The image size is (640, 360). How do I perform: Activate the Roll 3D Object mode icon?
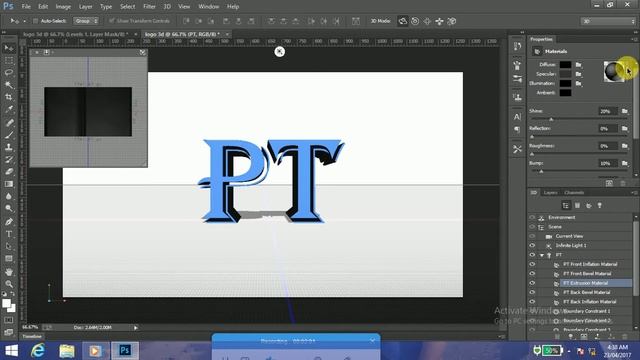pos(415,21)
